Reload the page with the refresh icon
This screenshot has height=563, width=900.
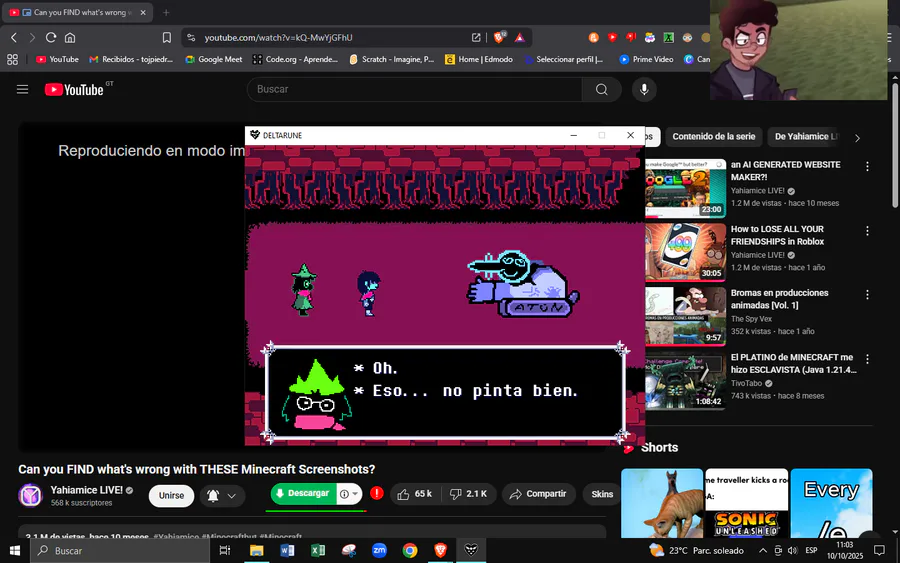[x=51, y=38]
